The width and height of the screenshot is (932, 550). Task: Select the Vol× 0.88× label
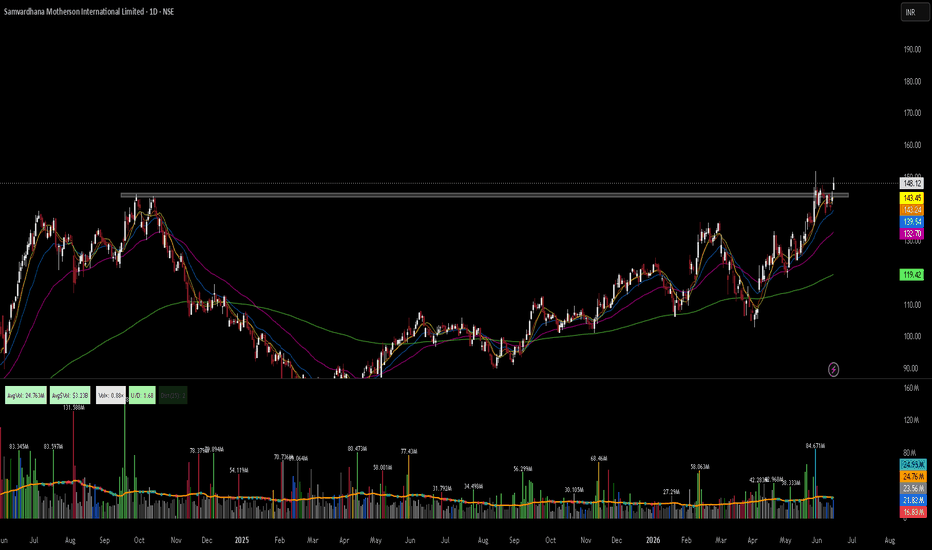coord(111,395)
